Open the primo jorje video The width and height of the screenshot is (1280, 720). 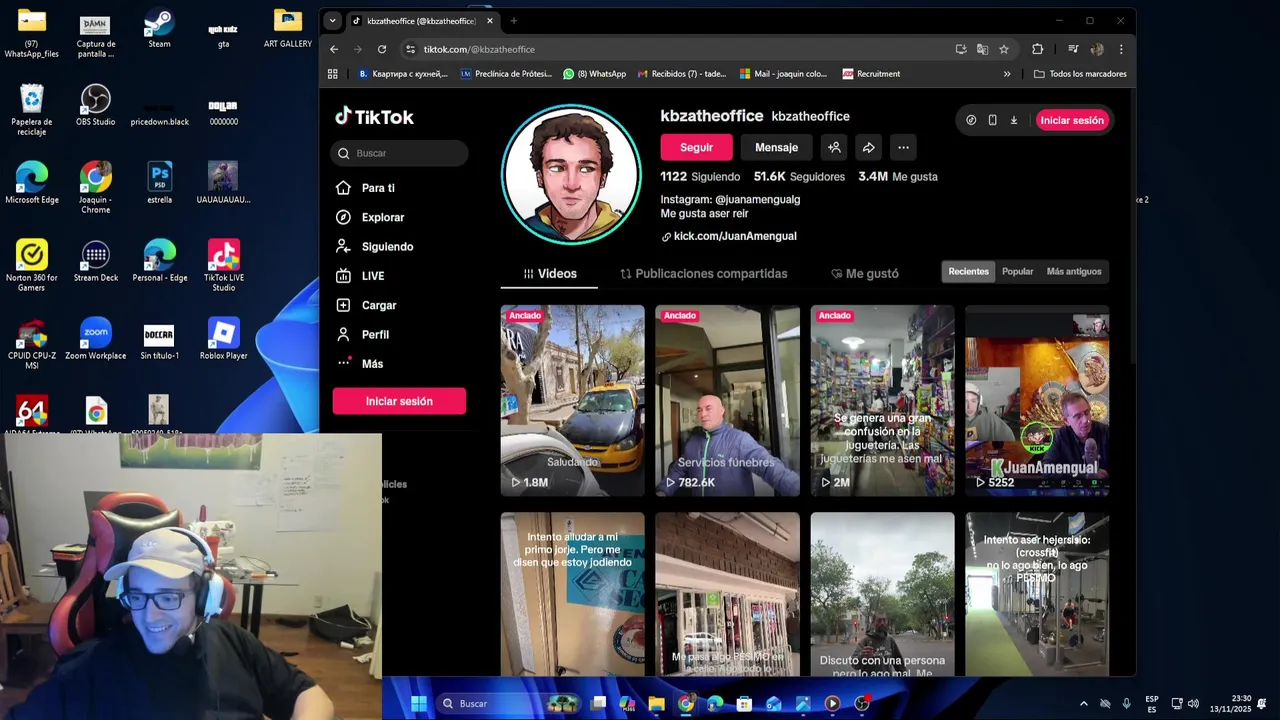point(572,595)
